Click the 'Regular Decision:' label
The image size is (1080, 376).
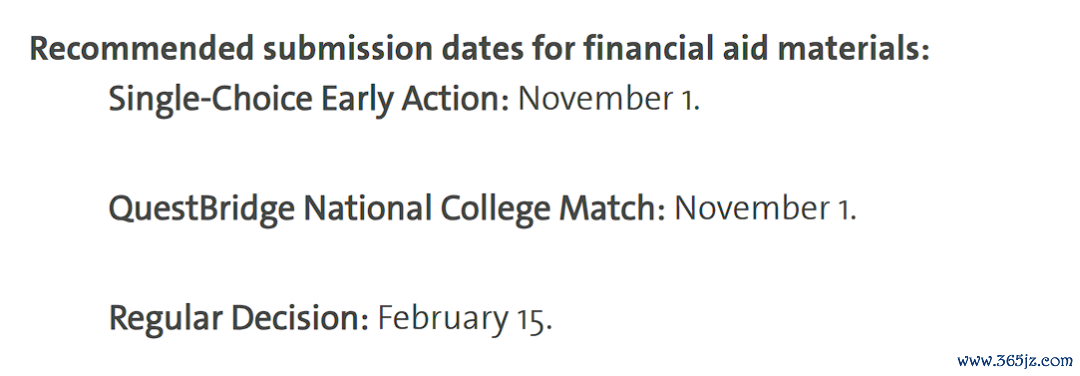(x=238, y=319)
